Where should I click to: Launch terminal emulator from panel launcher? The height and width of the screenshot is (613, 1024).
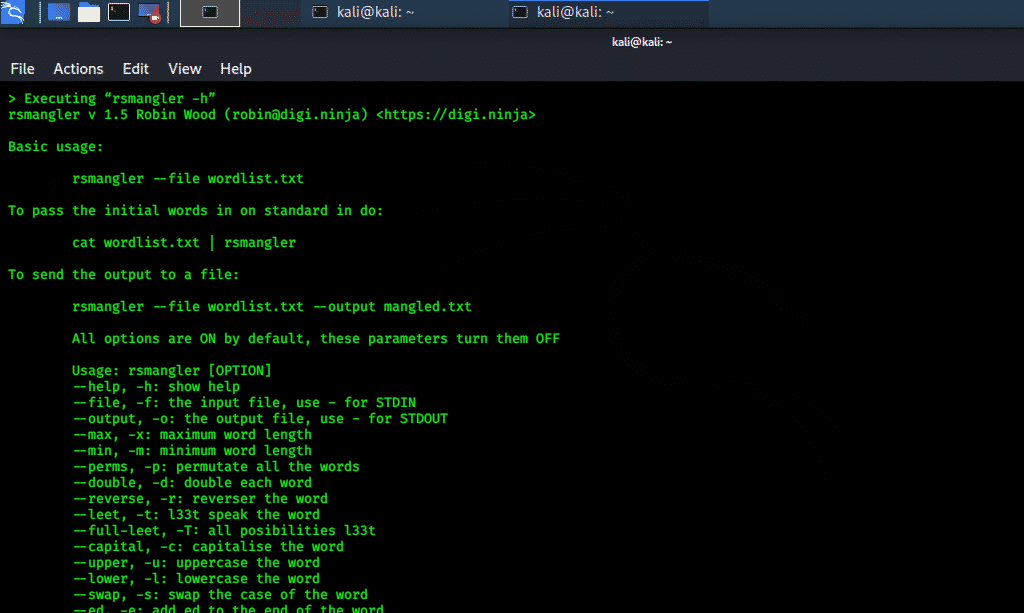click(x=119, y=12)
